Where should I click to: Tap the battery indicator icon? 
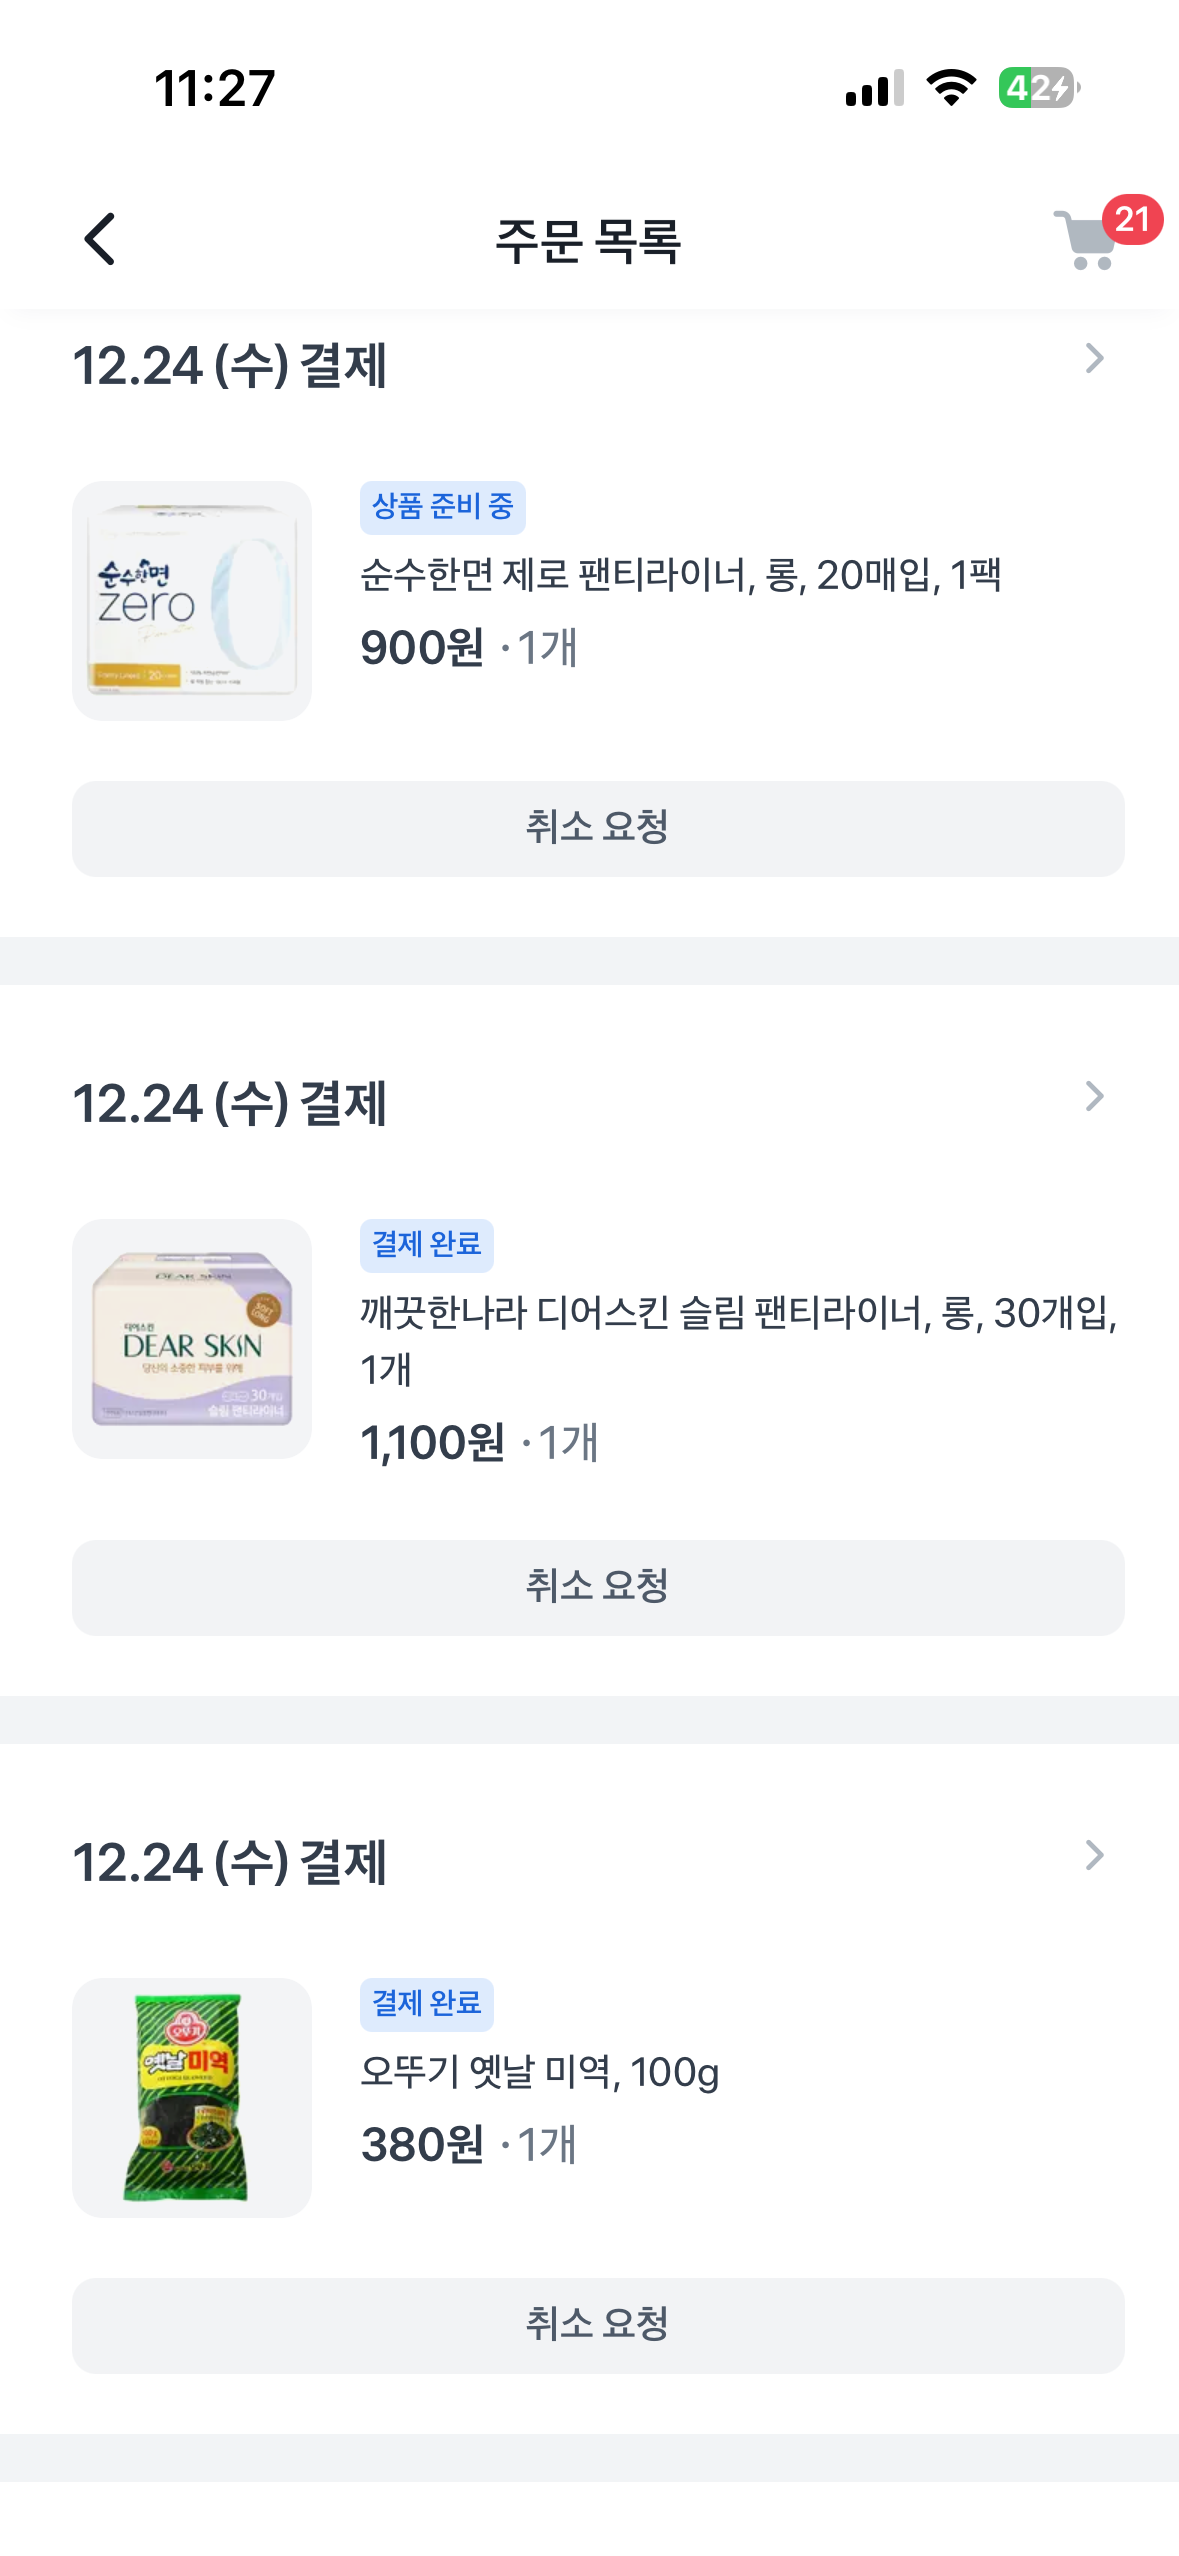coord(1038,88)
